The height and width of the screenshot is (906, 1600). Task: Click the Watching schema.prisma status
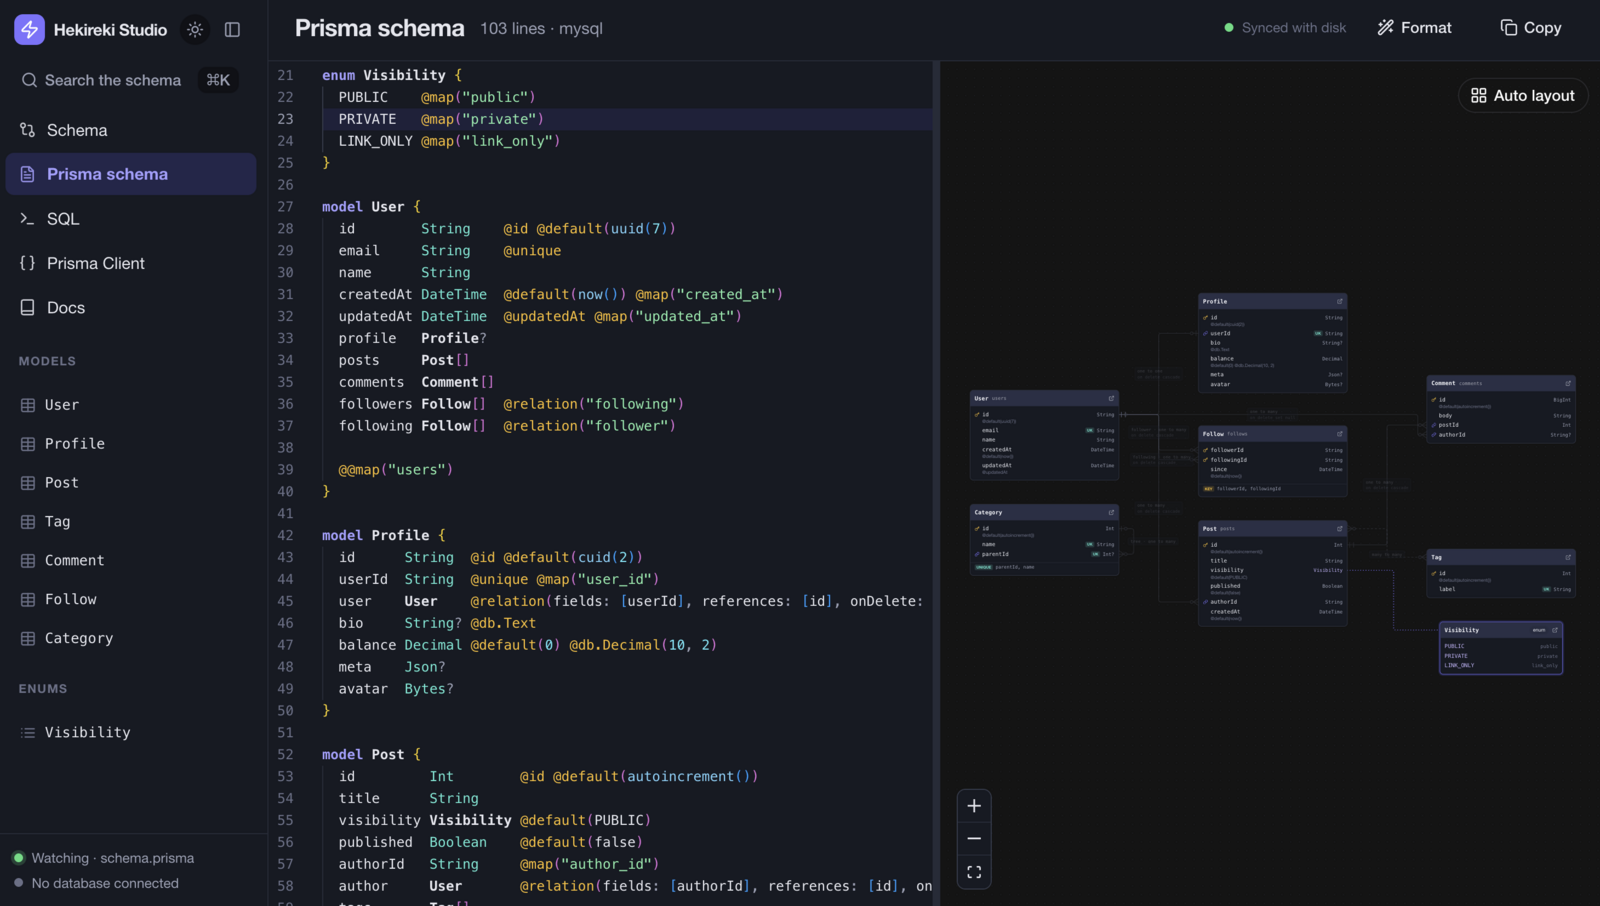coord(103,858)
